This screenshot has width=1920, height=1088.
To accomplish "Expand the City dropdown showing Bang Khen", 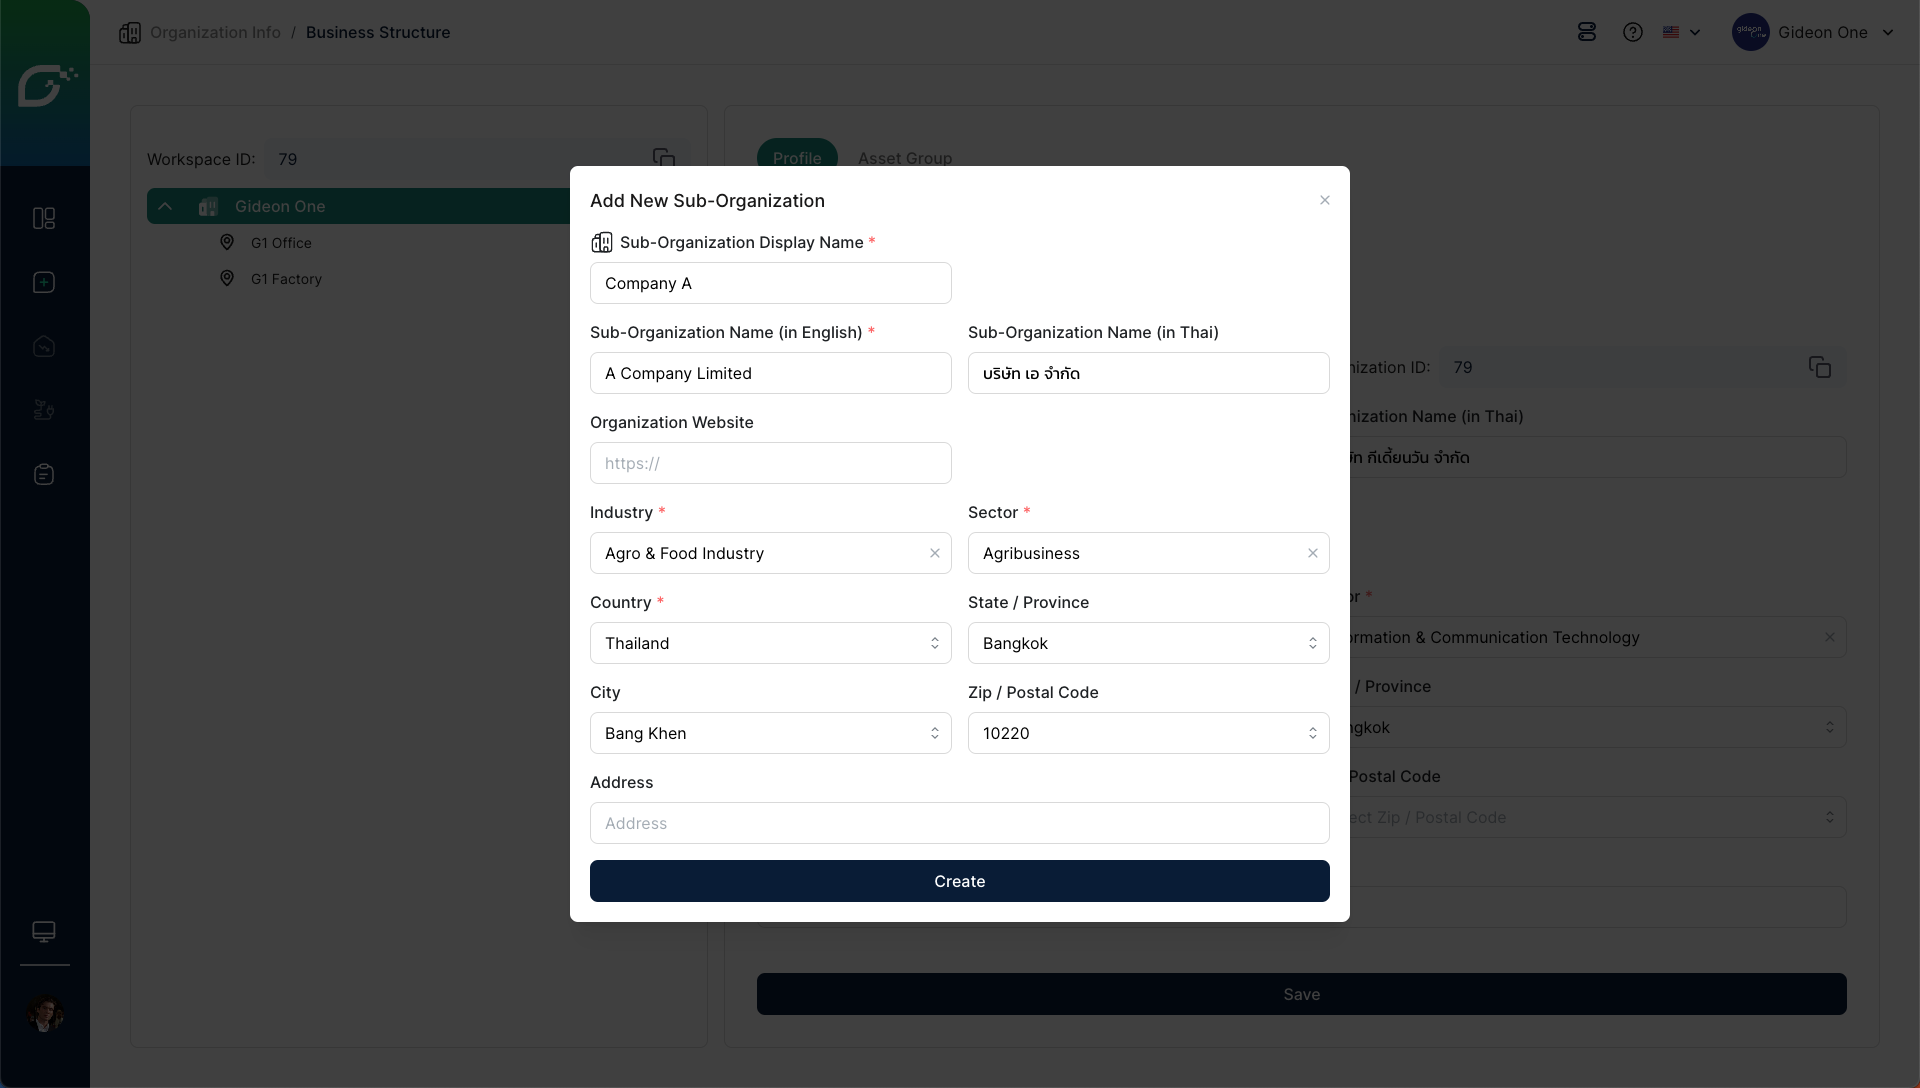I will pos(770,733).
